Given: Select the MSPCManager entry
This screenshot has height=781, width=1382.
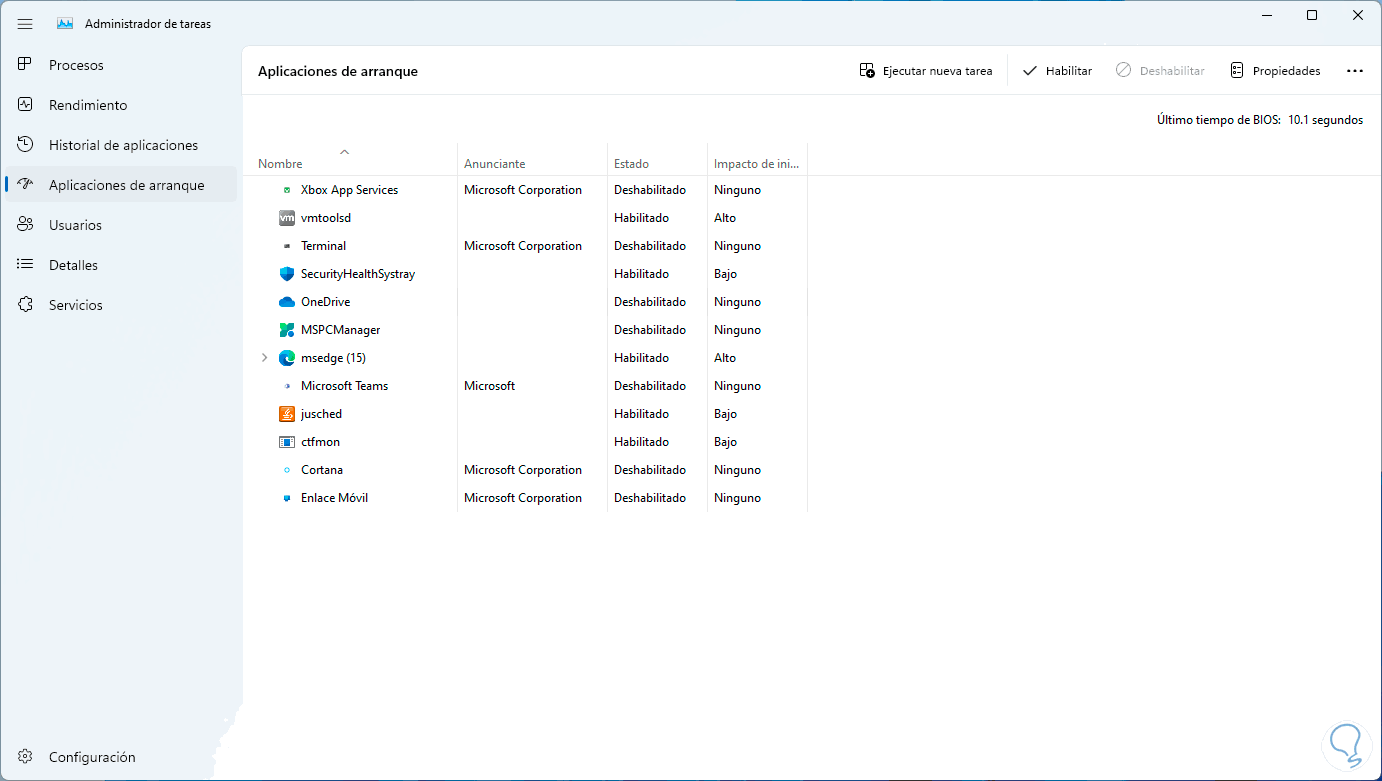Looking at the screenshot, I should pyautogui.click(x=340, y=330).
